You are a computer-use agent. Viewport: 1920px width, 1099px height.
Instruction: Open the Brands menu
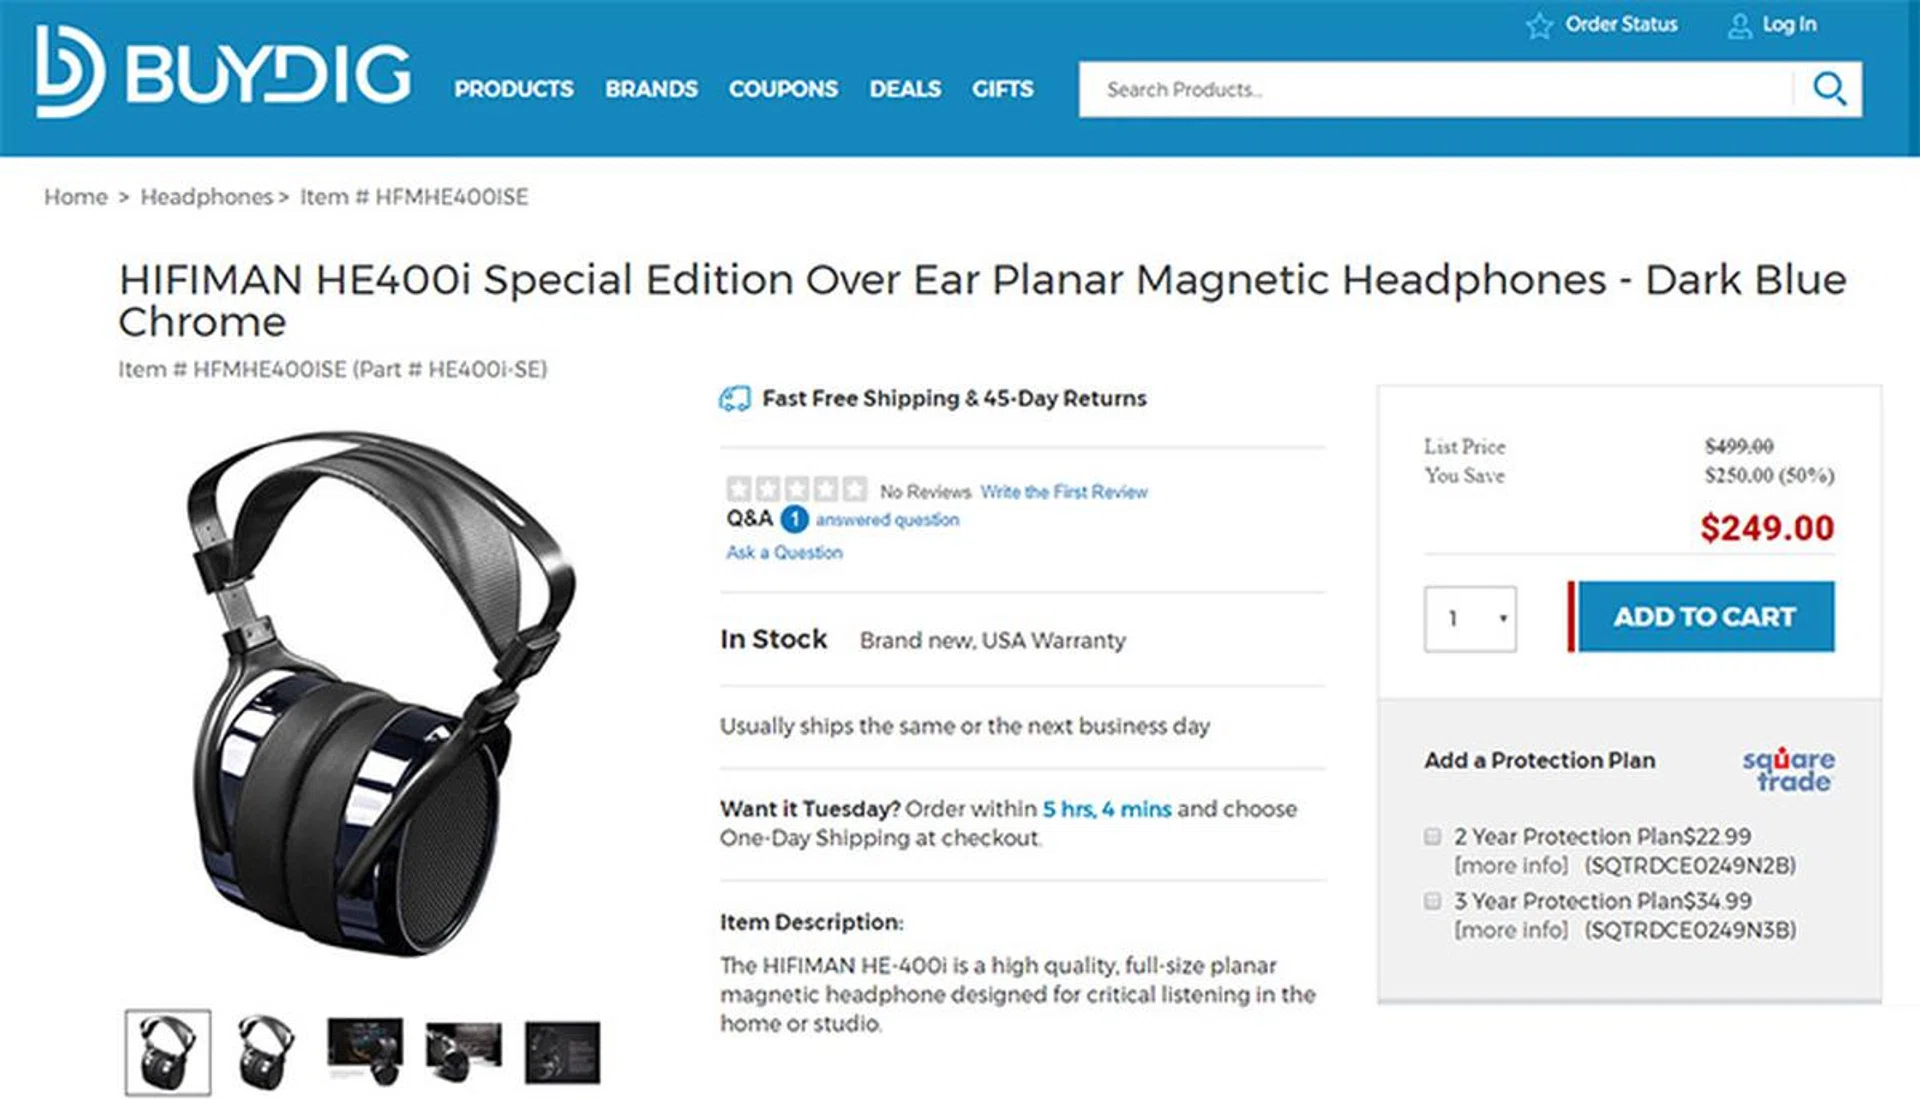click(651, 89)
